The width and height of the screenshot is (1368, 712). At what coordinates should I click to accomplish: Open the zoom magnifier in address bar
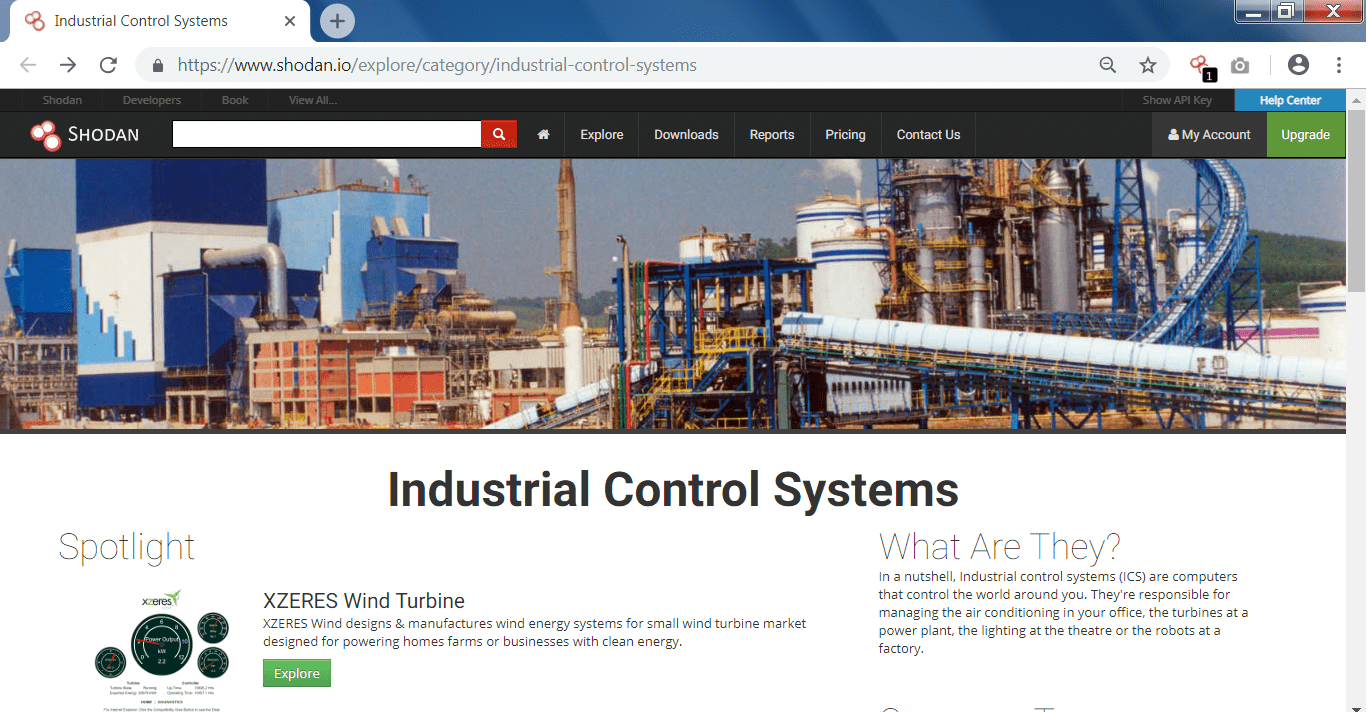click(1108, 65)
